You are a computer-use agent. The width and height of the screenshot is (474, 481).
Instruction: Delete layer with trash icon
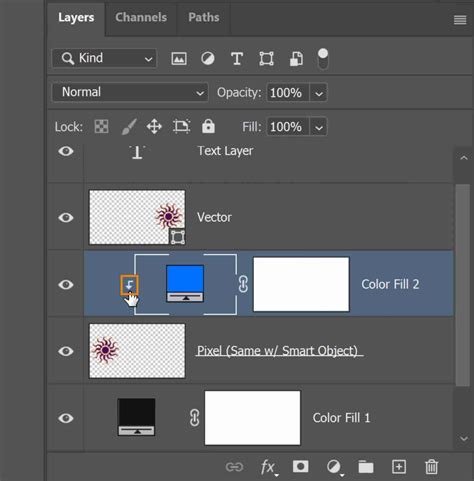click(431, 466)
